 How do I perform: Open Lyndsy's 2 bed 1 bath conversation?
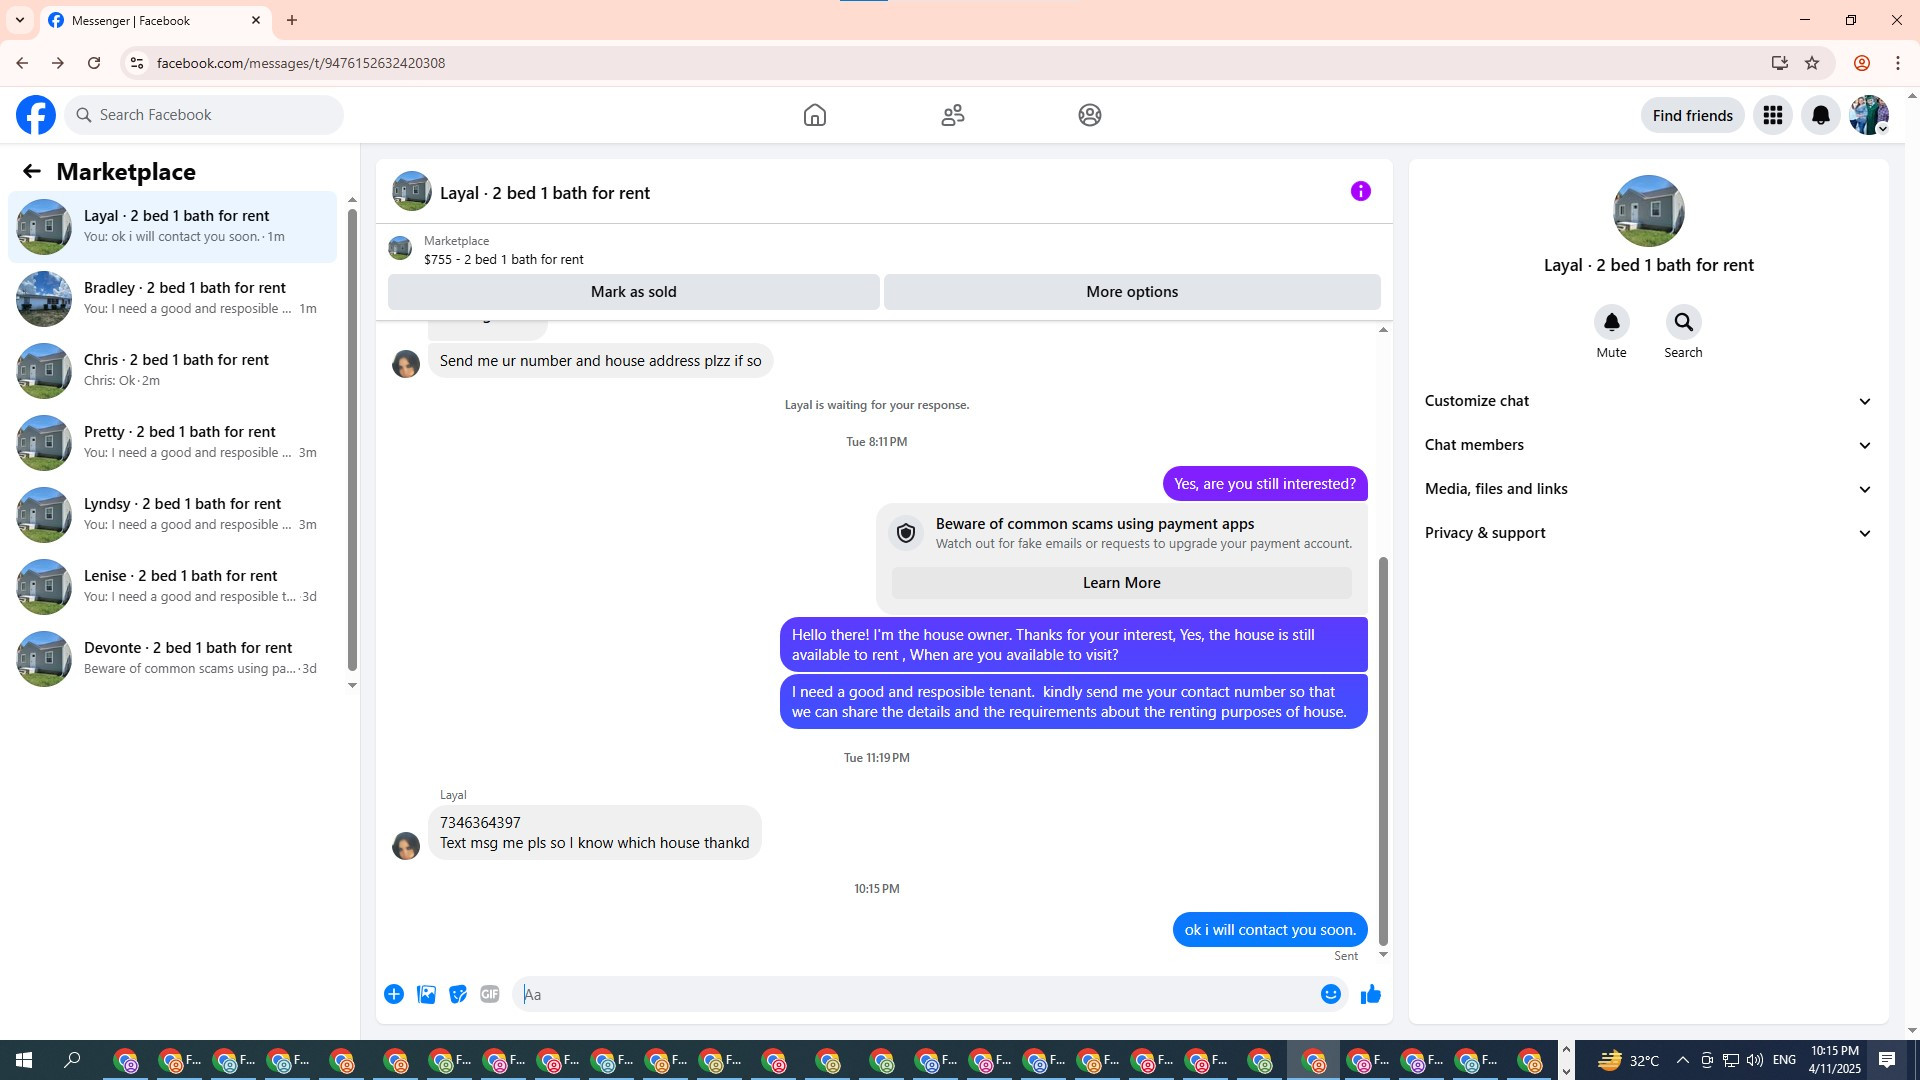tap(172, 515)
